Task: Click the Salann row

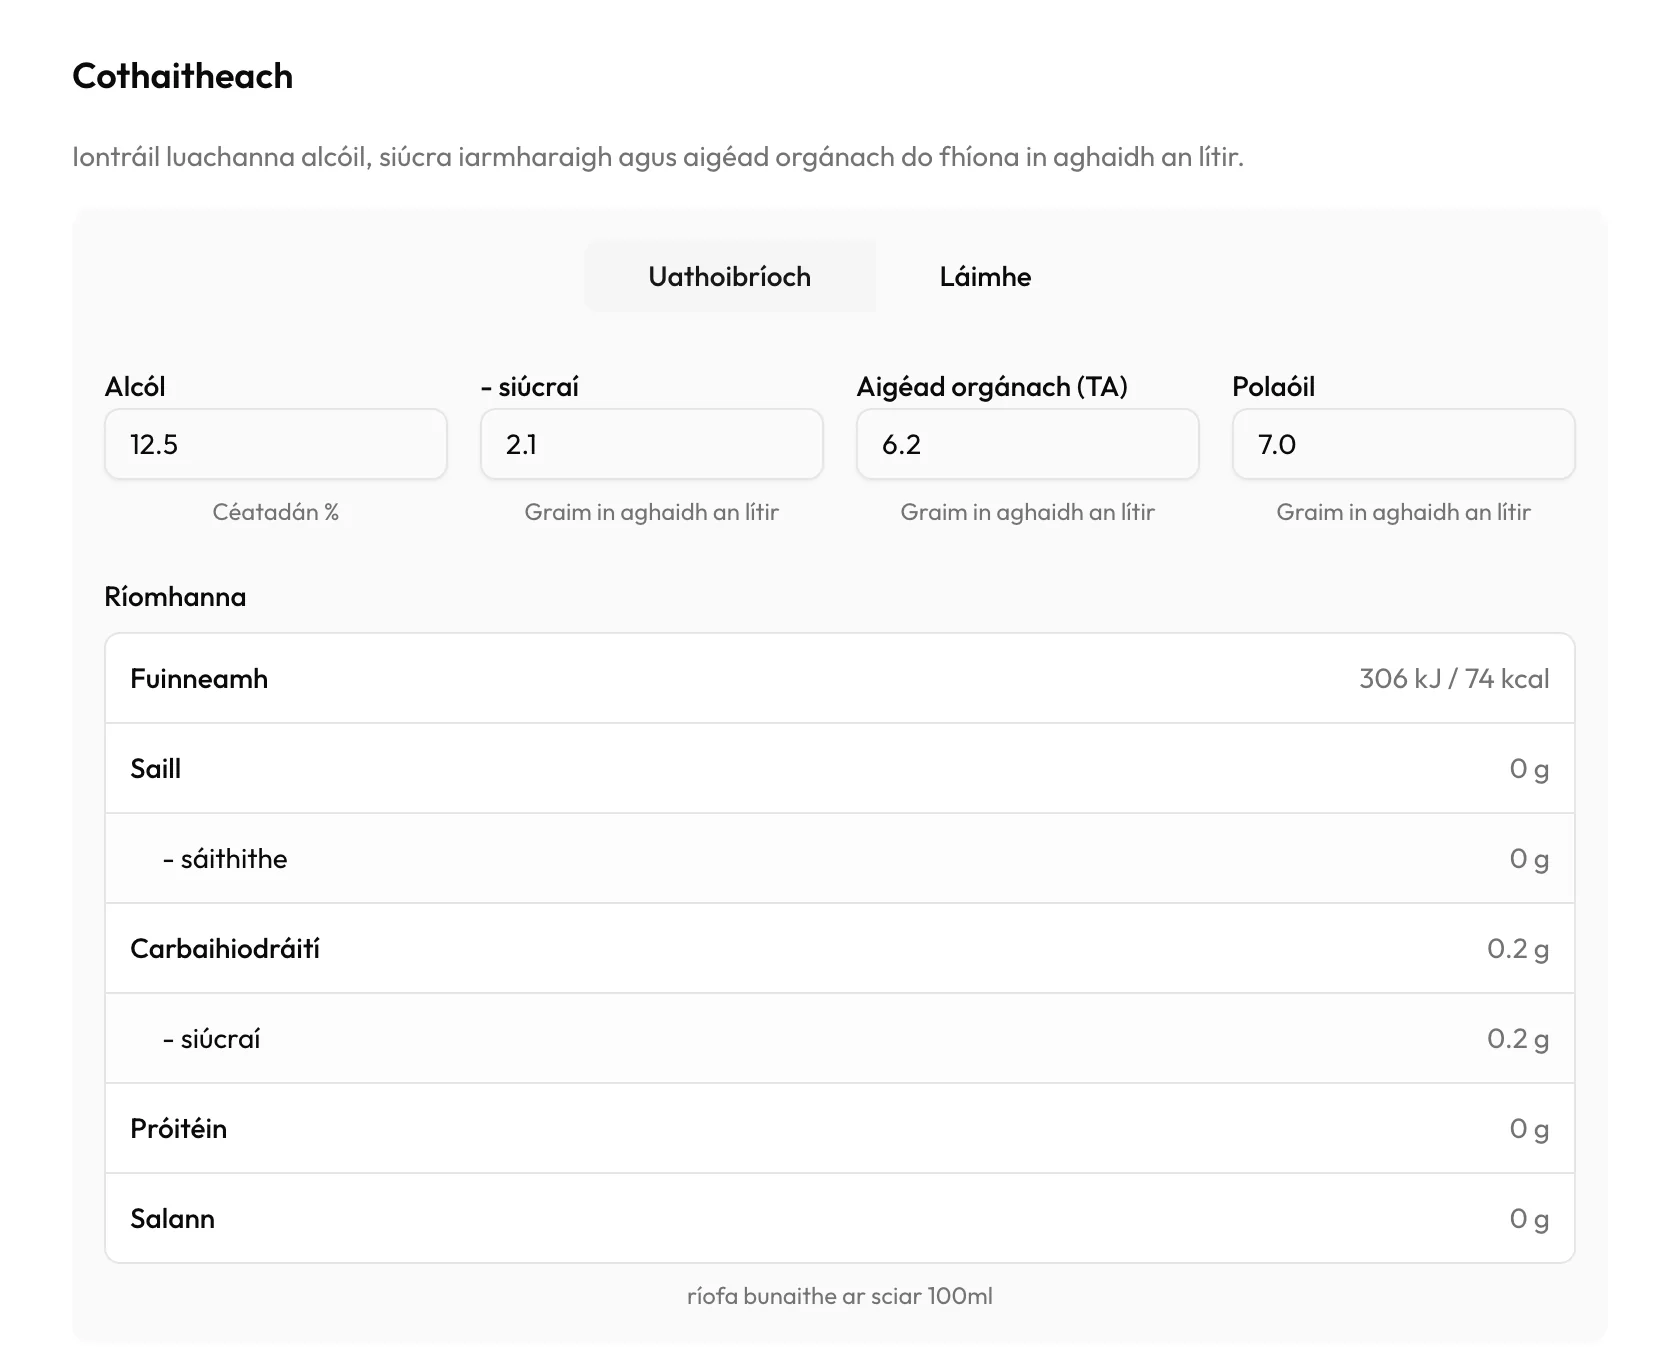Action: point(840,1218)
